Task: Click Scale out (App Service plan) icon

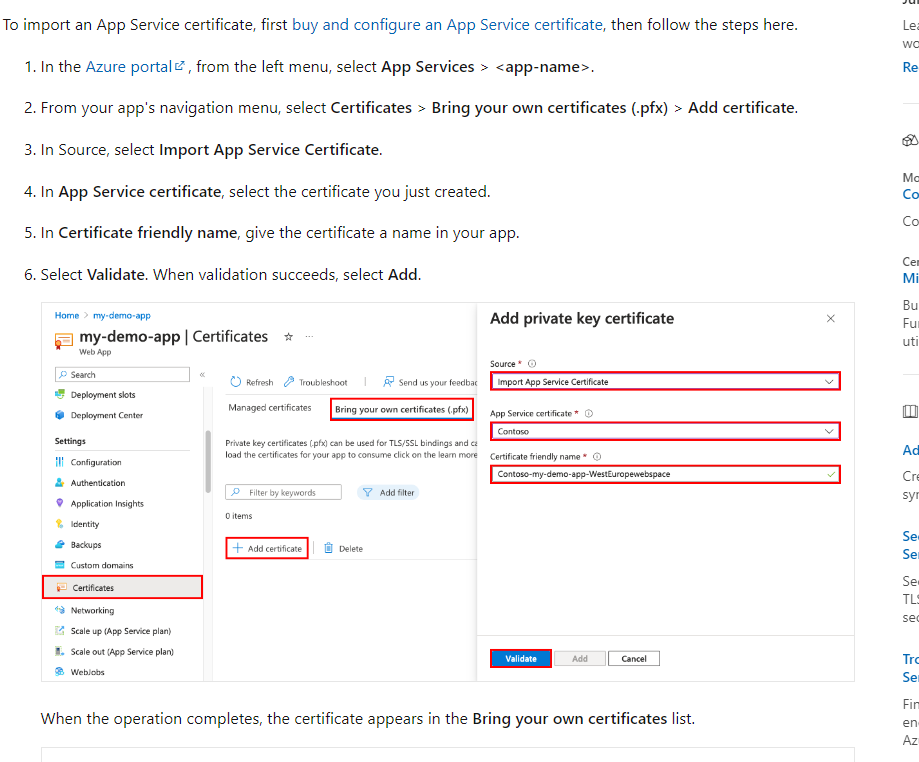Action: (x=60, y=651)
